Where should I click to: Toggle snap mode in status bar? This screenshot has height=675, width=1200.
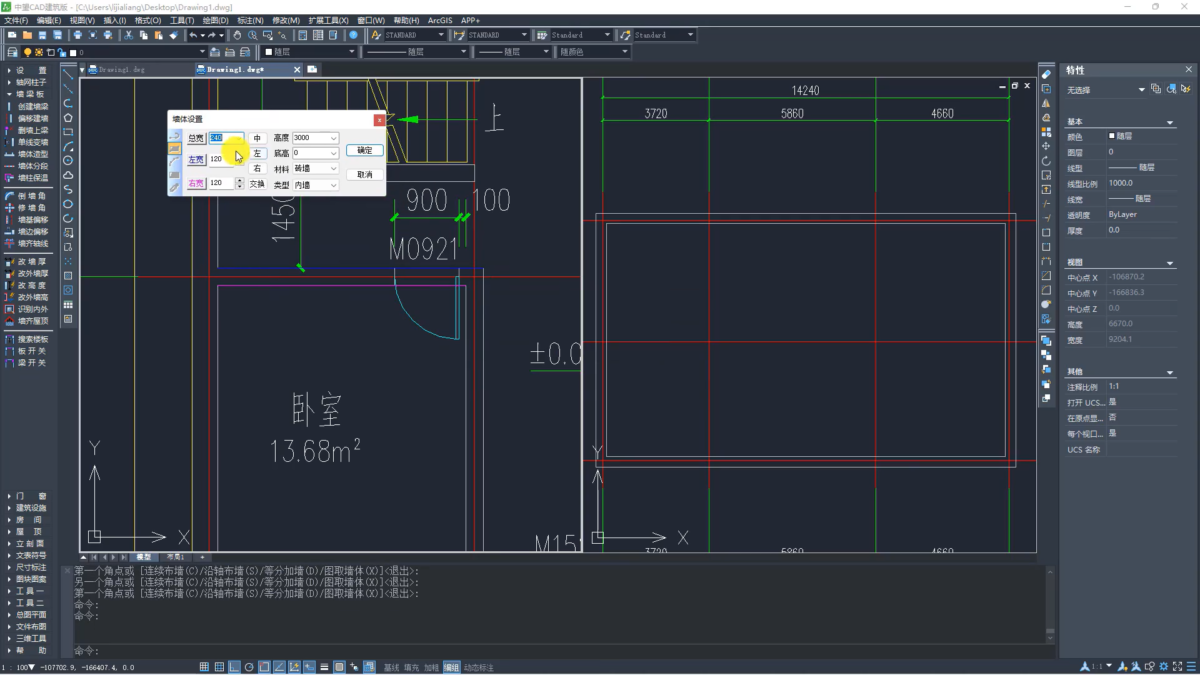(x=204, y=667)
